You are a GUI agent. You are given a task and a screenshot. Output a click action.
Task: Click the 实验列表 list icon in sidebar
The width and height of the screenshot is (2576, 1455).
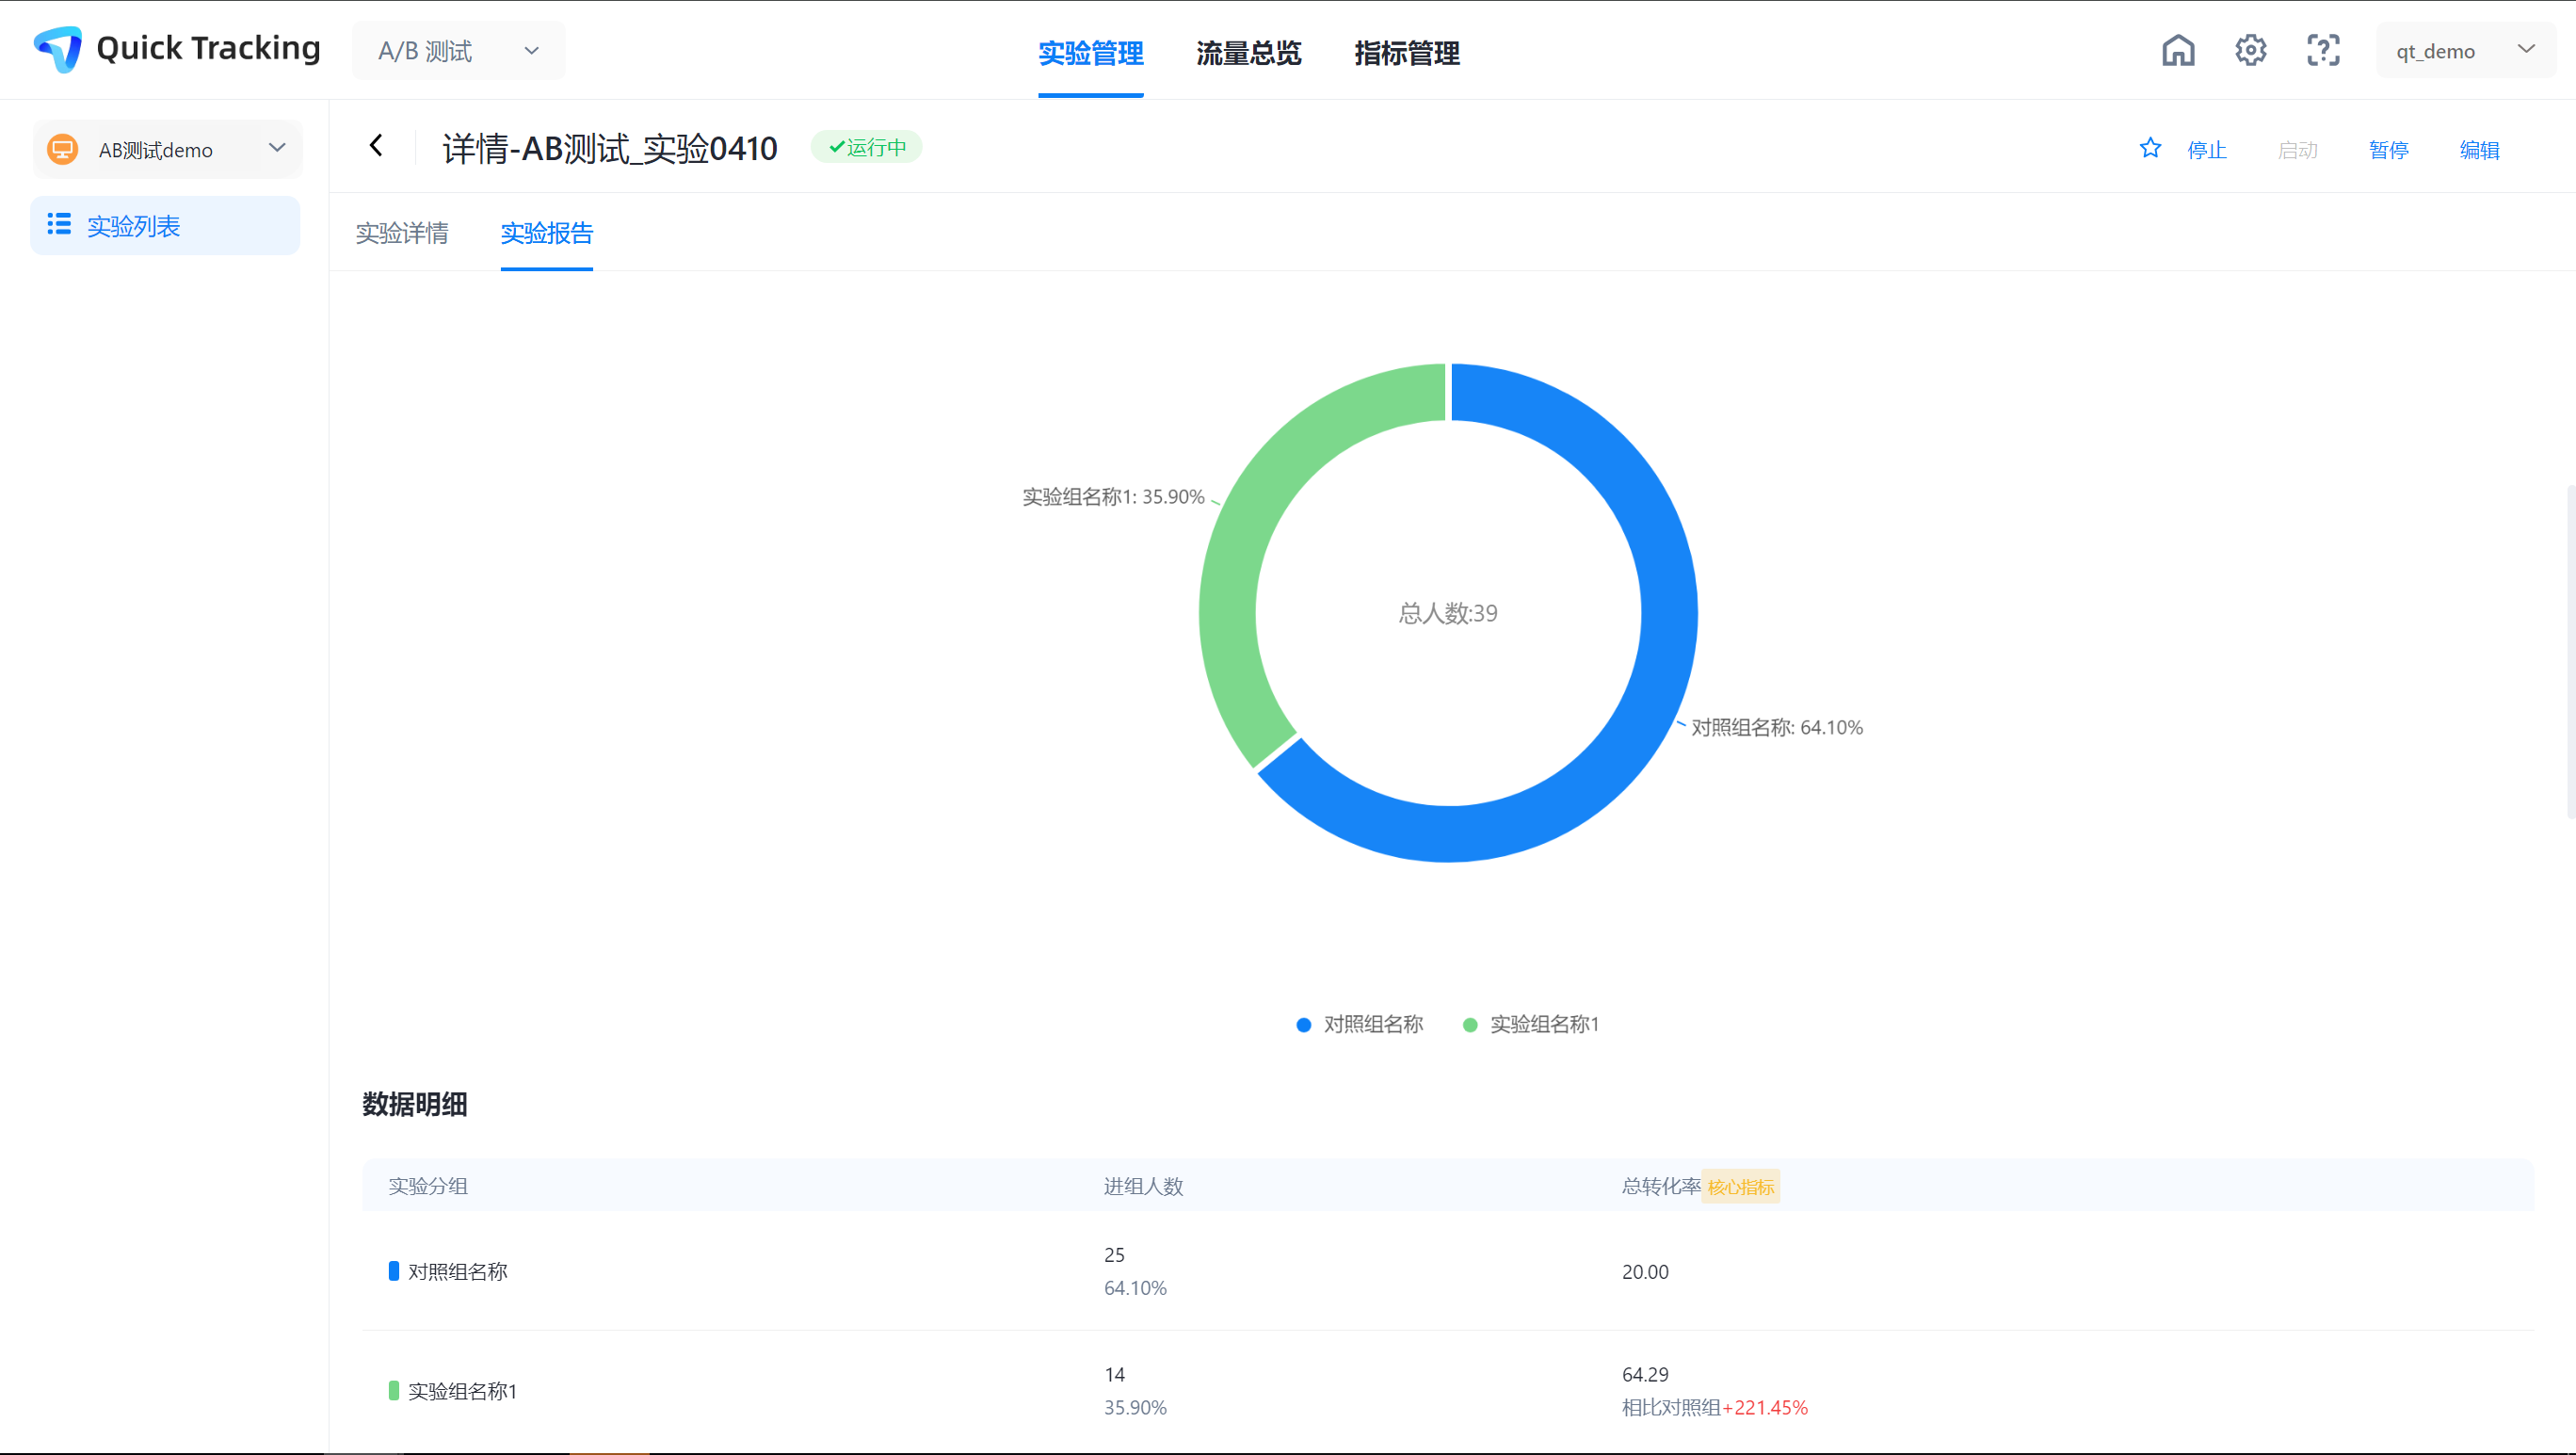point(59,225)
